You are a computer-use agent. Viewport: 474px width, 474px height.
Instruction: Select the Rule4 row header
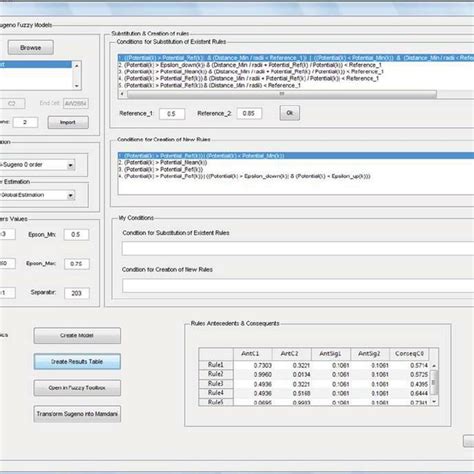tap(216, 393)
